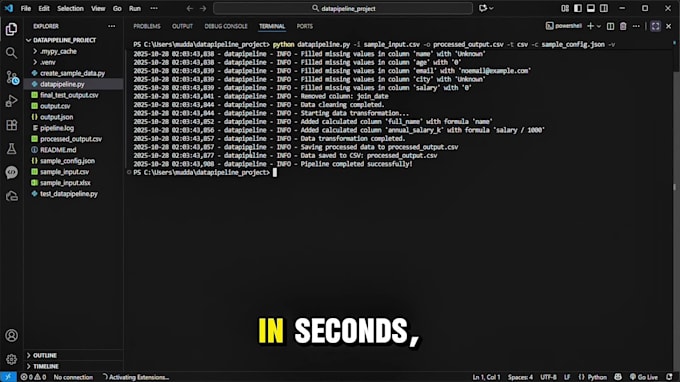Viewport: 680px width, 382px height.
Task: Toggle secondary side bar visibility
Action: (604, 8)
